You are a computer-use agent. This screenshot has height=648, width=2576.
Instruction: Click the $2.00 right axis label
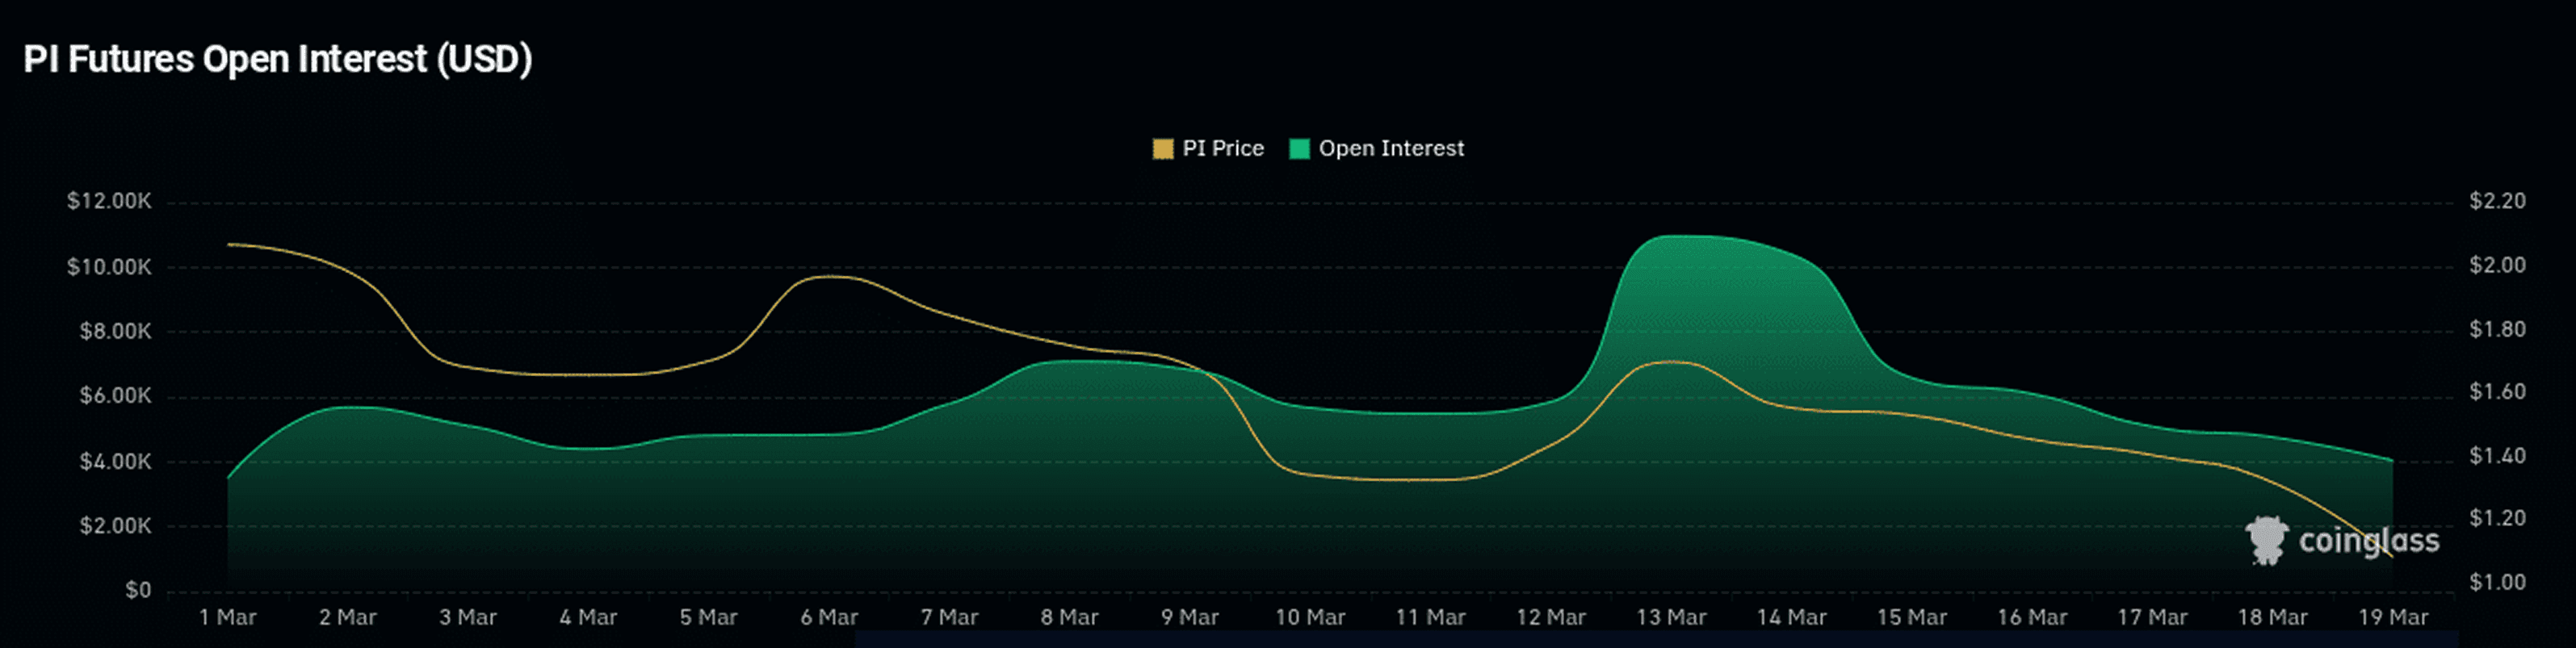pyautogui.click(x=2497, y=266)
